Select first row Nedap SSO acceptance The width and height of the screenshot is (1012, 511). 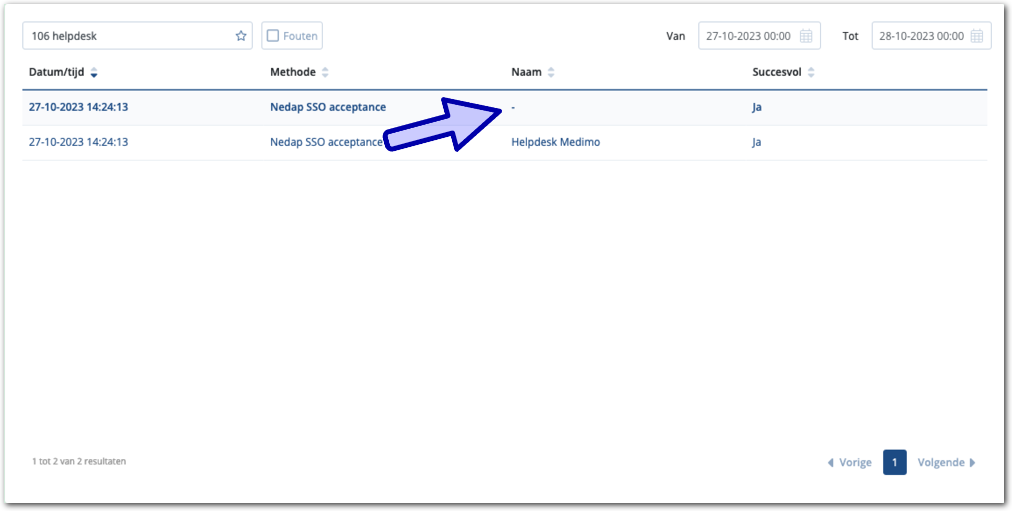pyautogui.click(x=327, y=107)
